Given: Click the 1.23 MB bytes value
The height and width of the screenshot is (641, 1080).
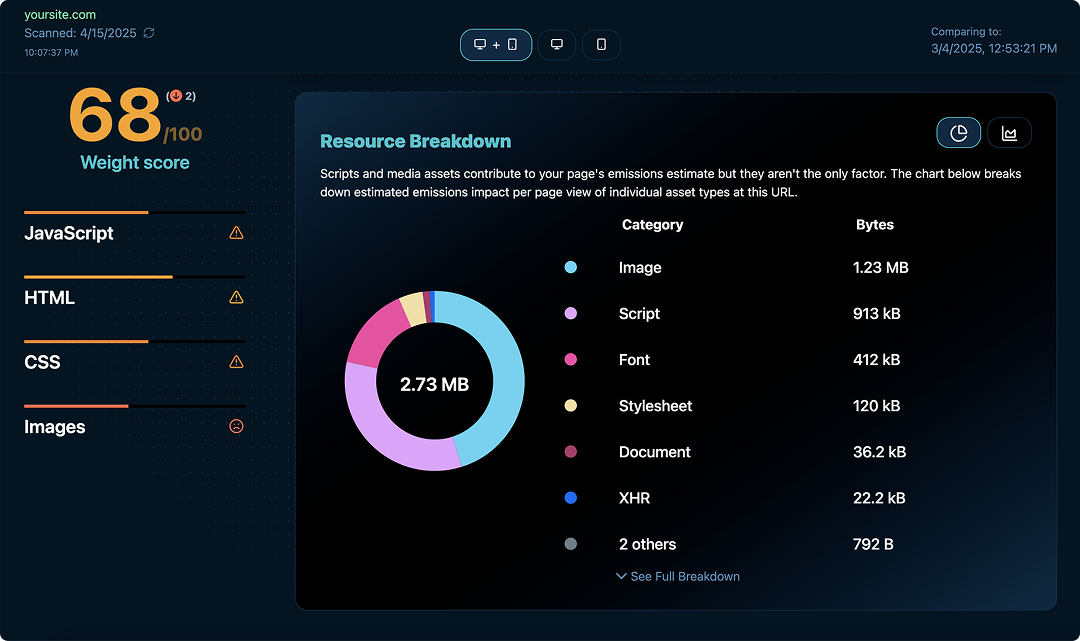Looking at the screenshot, I should (881, 267).
